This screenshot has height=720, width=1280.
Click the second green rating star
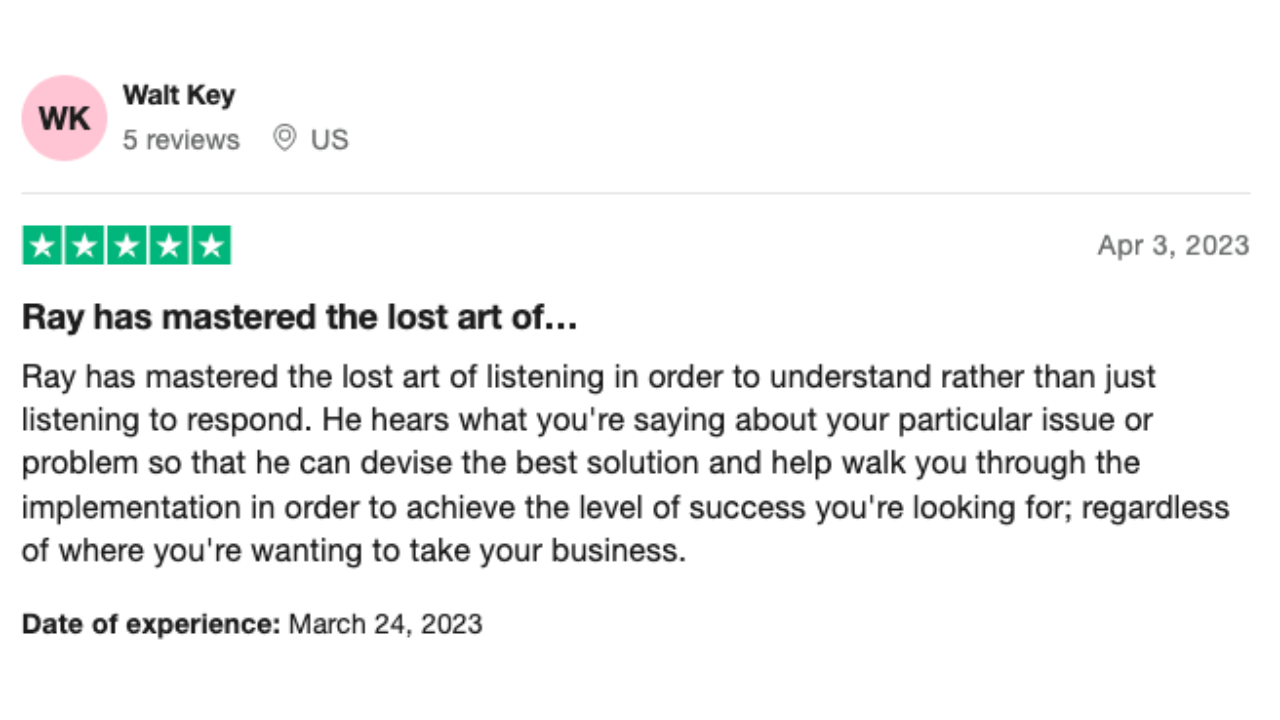point(85,245)
